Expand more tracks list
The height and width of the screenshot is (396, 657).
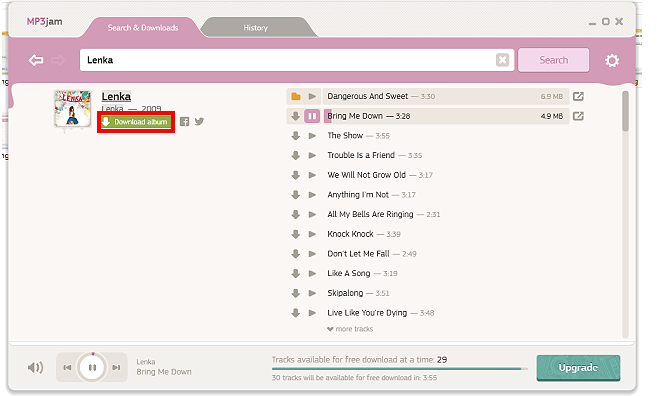point(350,329)
